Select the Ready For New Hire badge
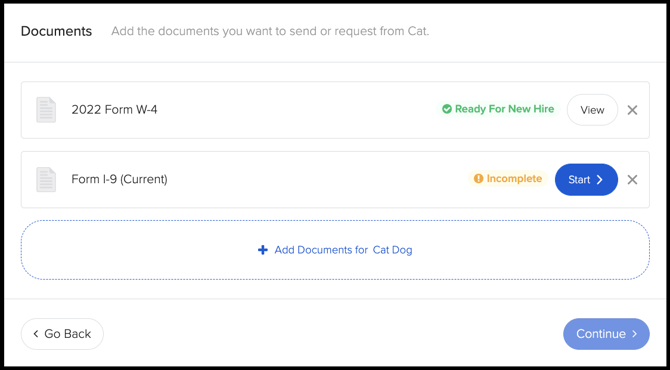 point(498,109)
